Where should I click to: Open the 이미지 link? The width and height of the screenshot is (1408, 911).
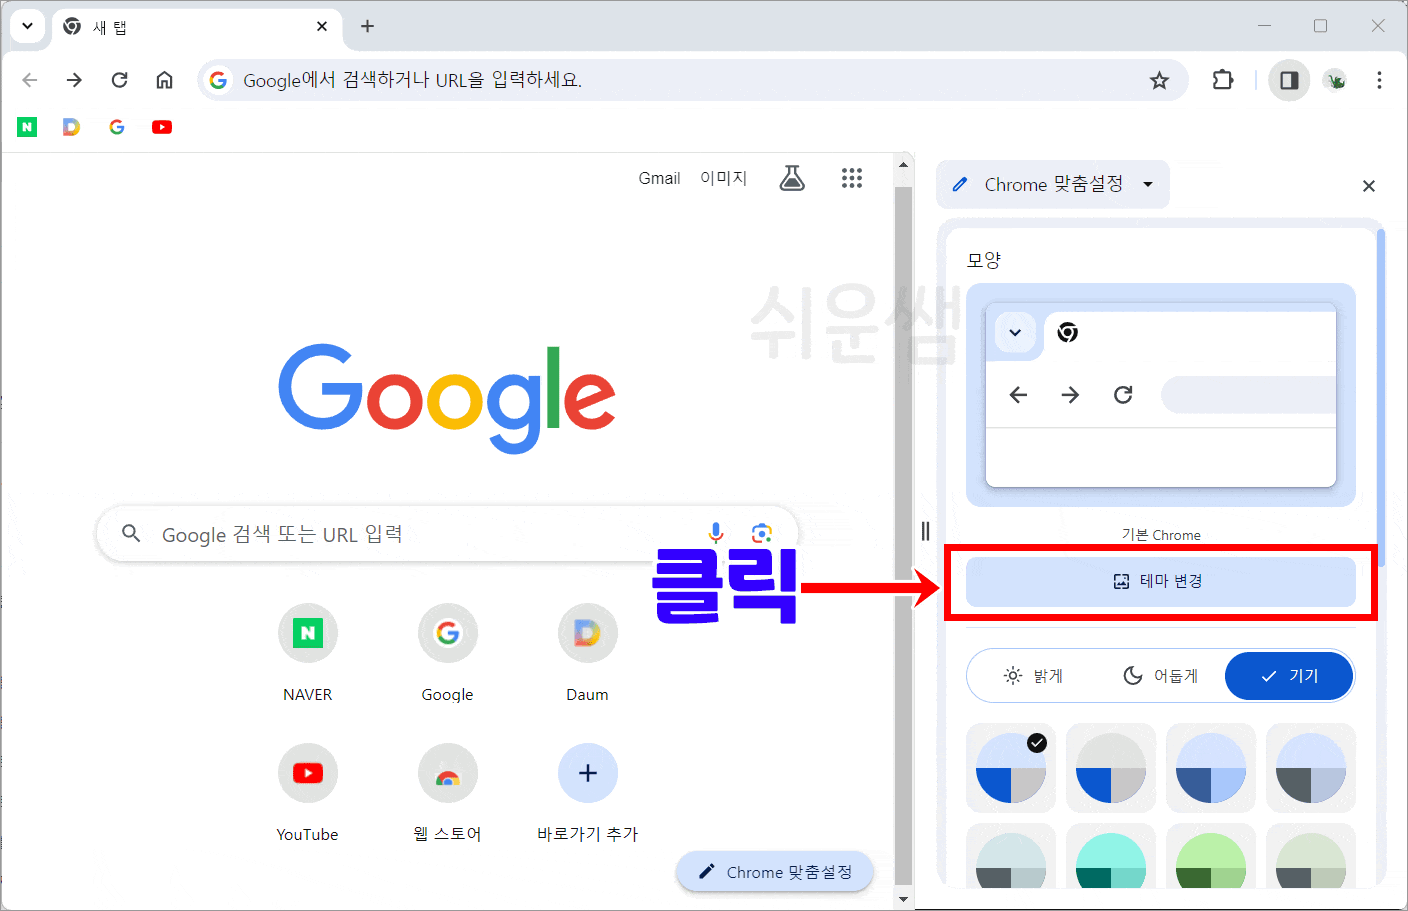[x=724, y=178]
